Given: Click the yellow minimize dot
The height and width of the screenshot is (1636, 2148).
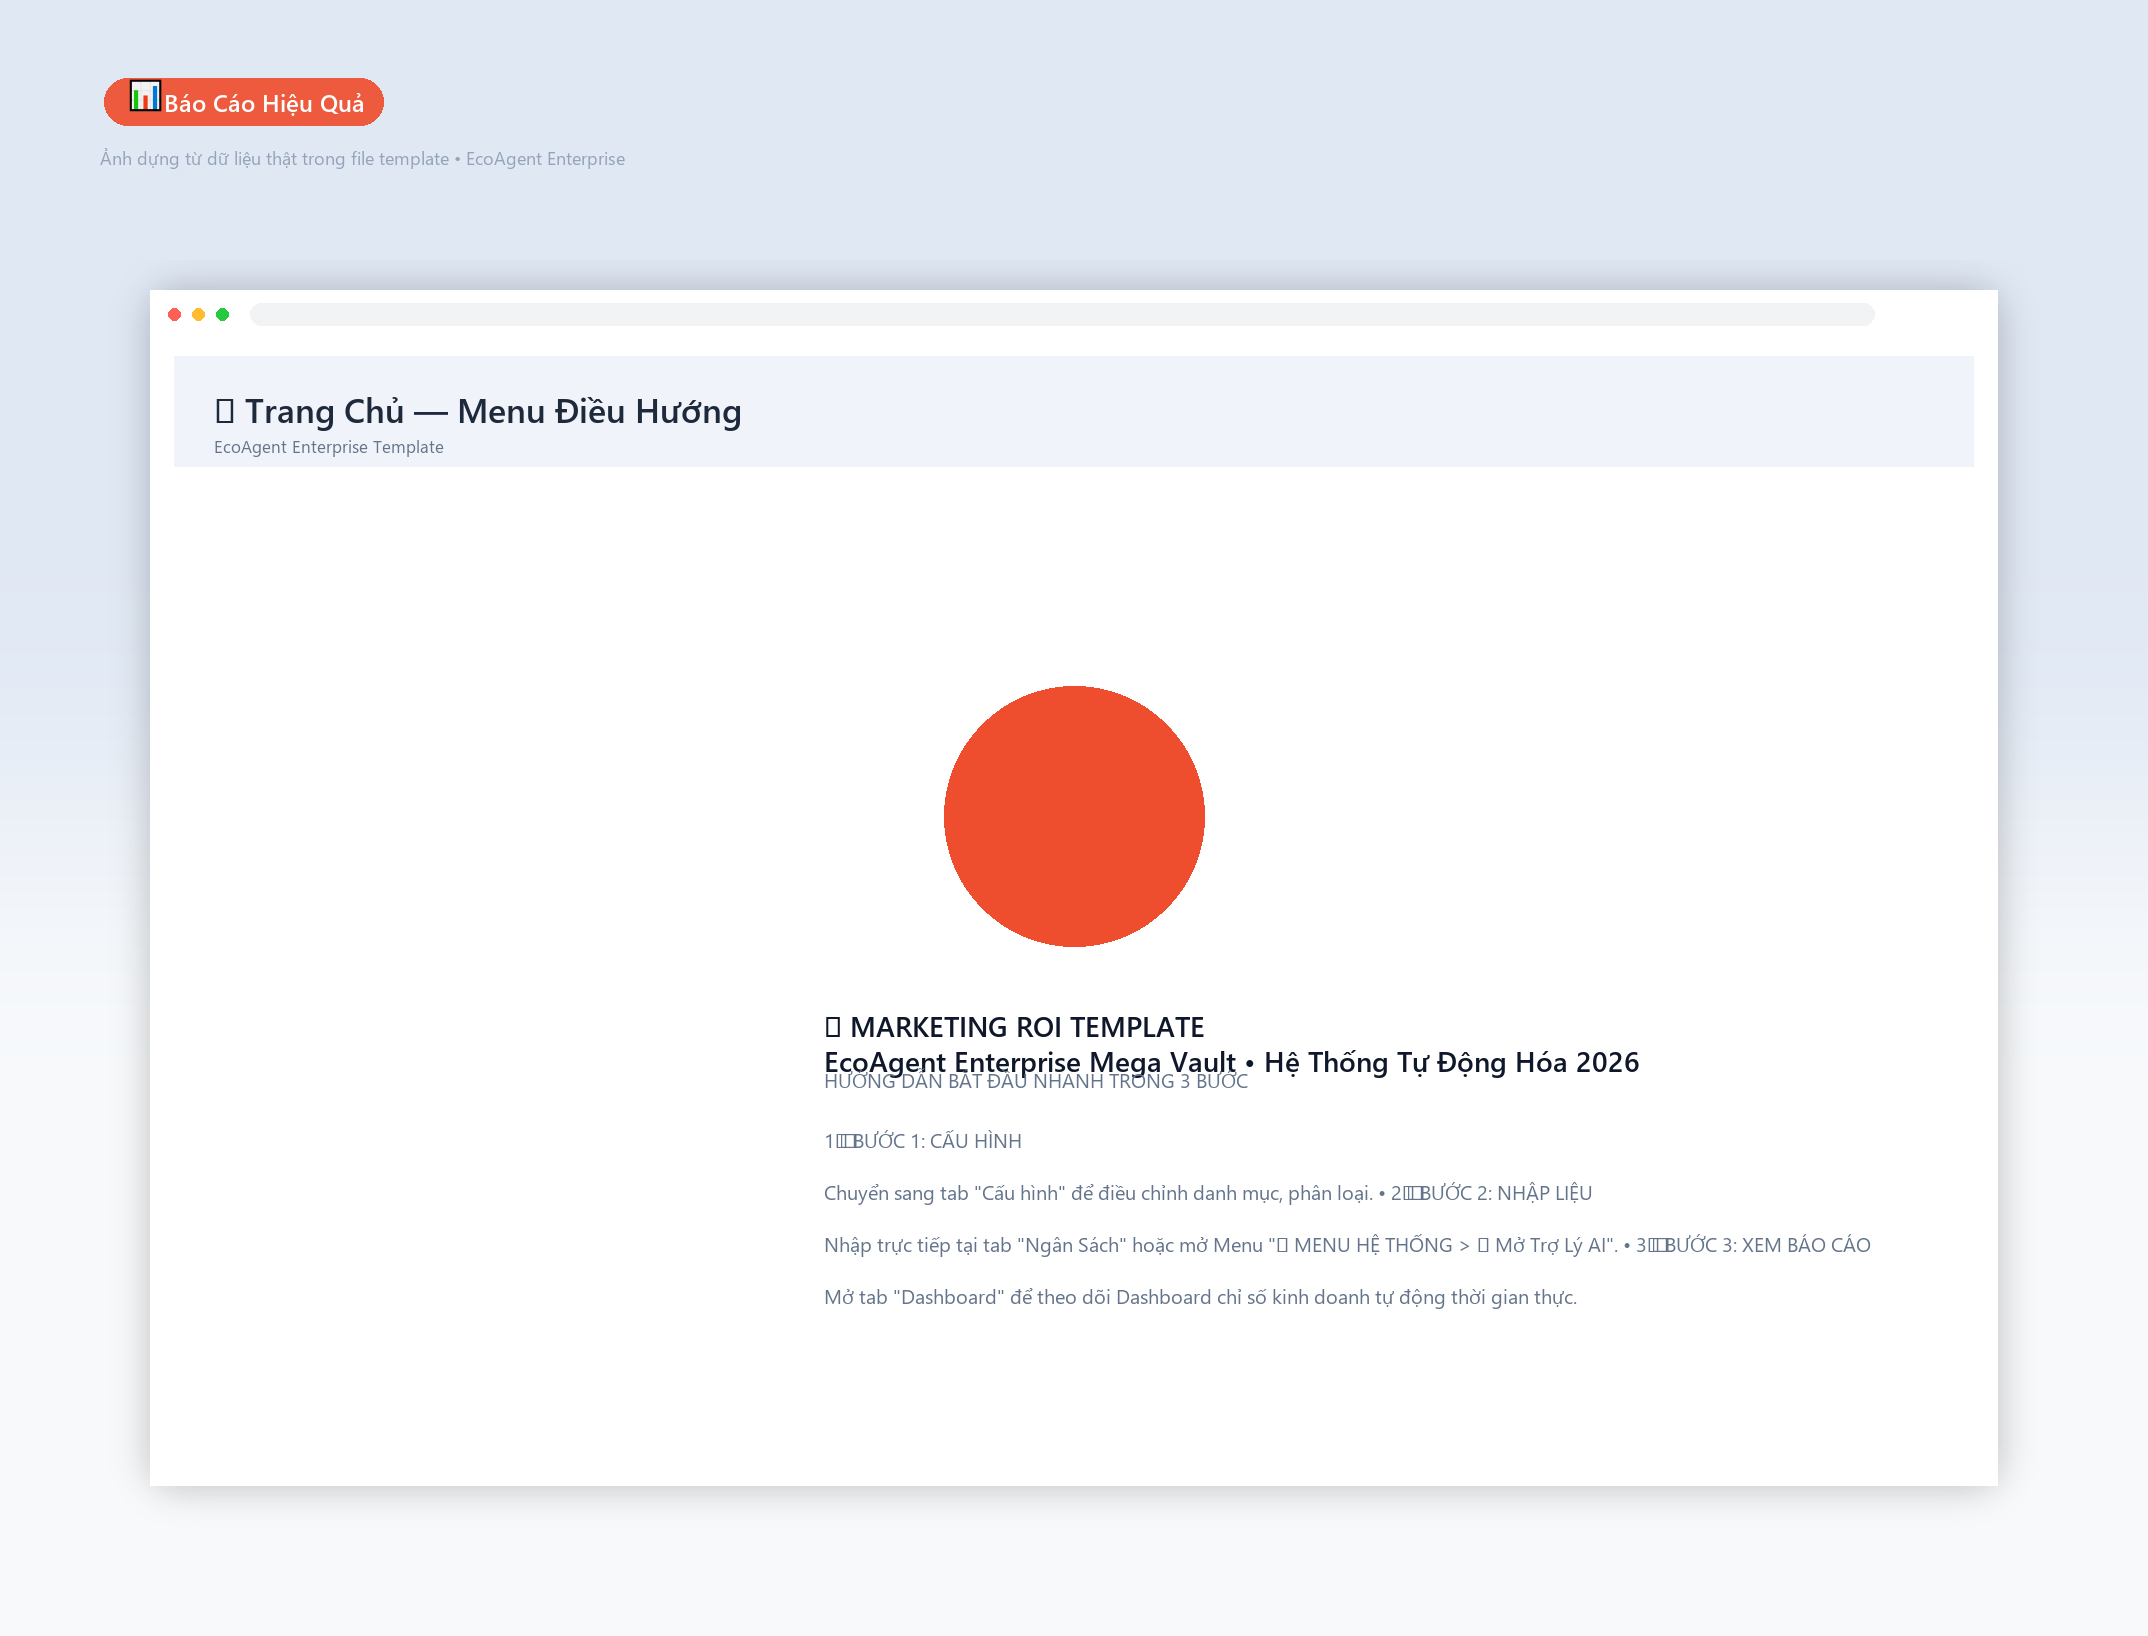Looking at the screenshot, I should tap(199, 314).
